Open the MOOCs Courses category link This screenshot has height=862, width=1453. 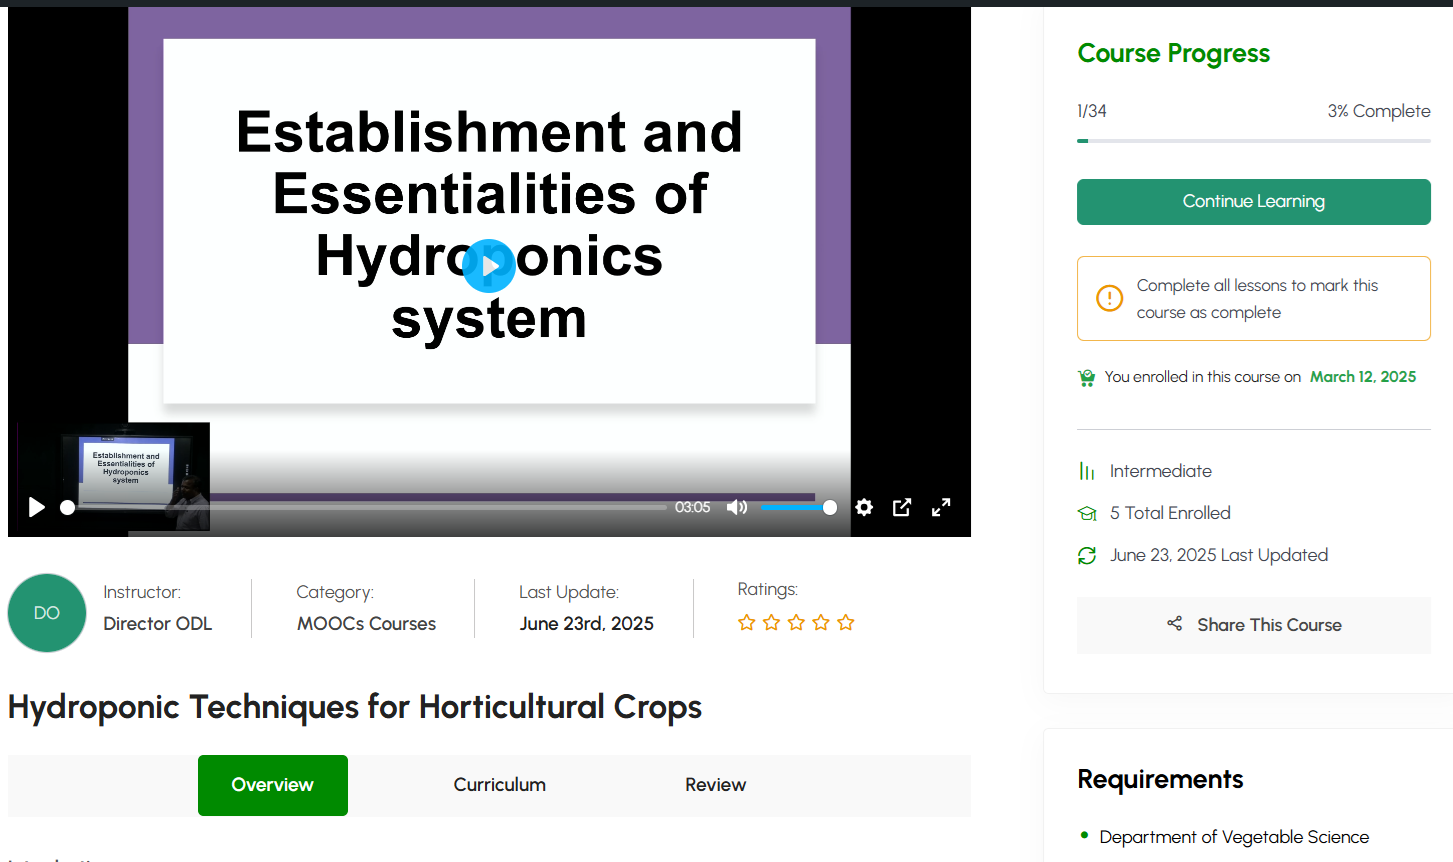(x=366, y=624)
